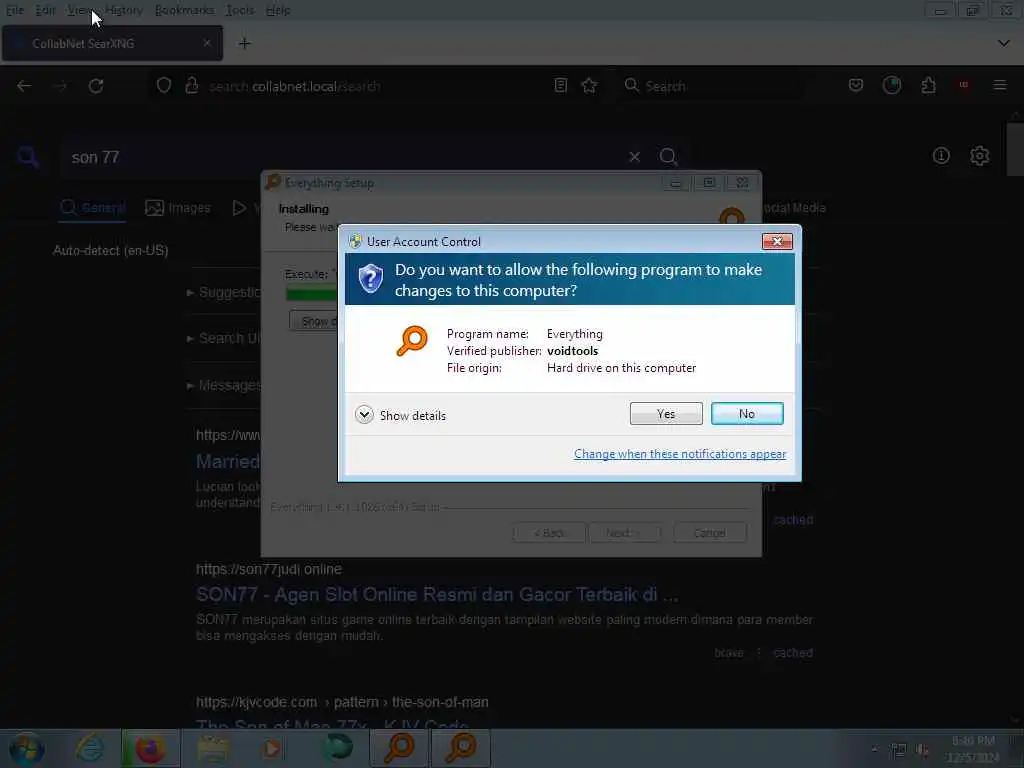Screen dimensions: 1024x768
Task: Click the site lock icon in address bar
Action: click(x=191, y=86)
